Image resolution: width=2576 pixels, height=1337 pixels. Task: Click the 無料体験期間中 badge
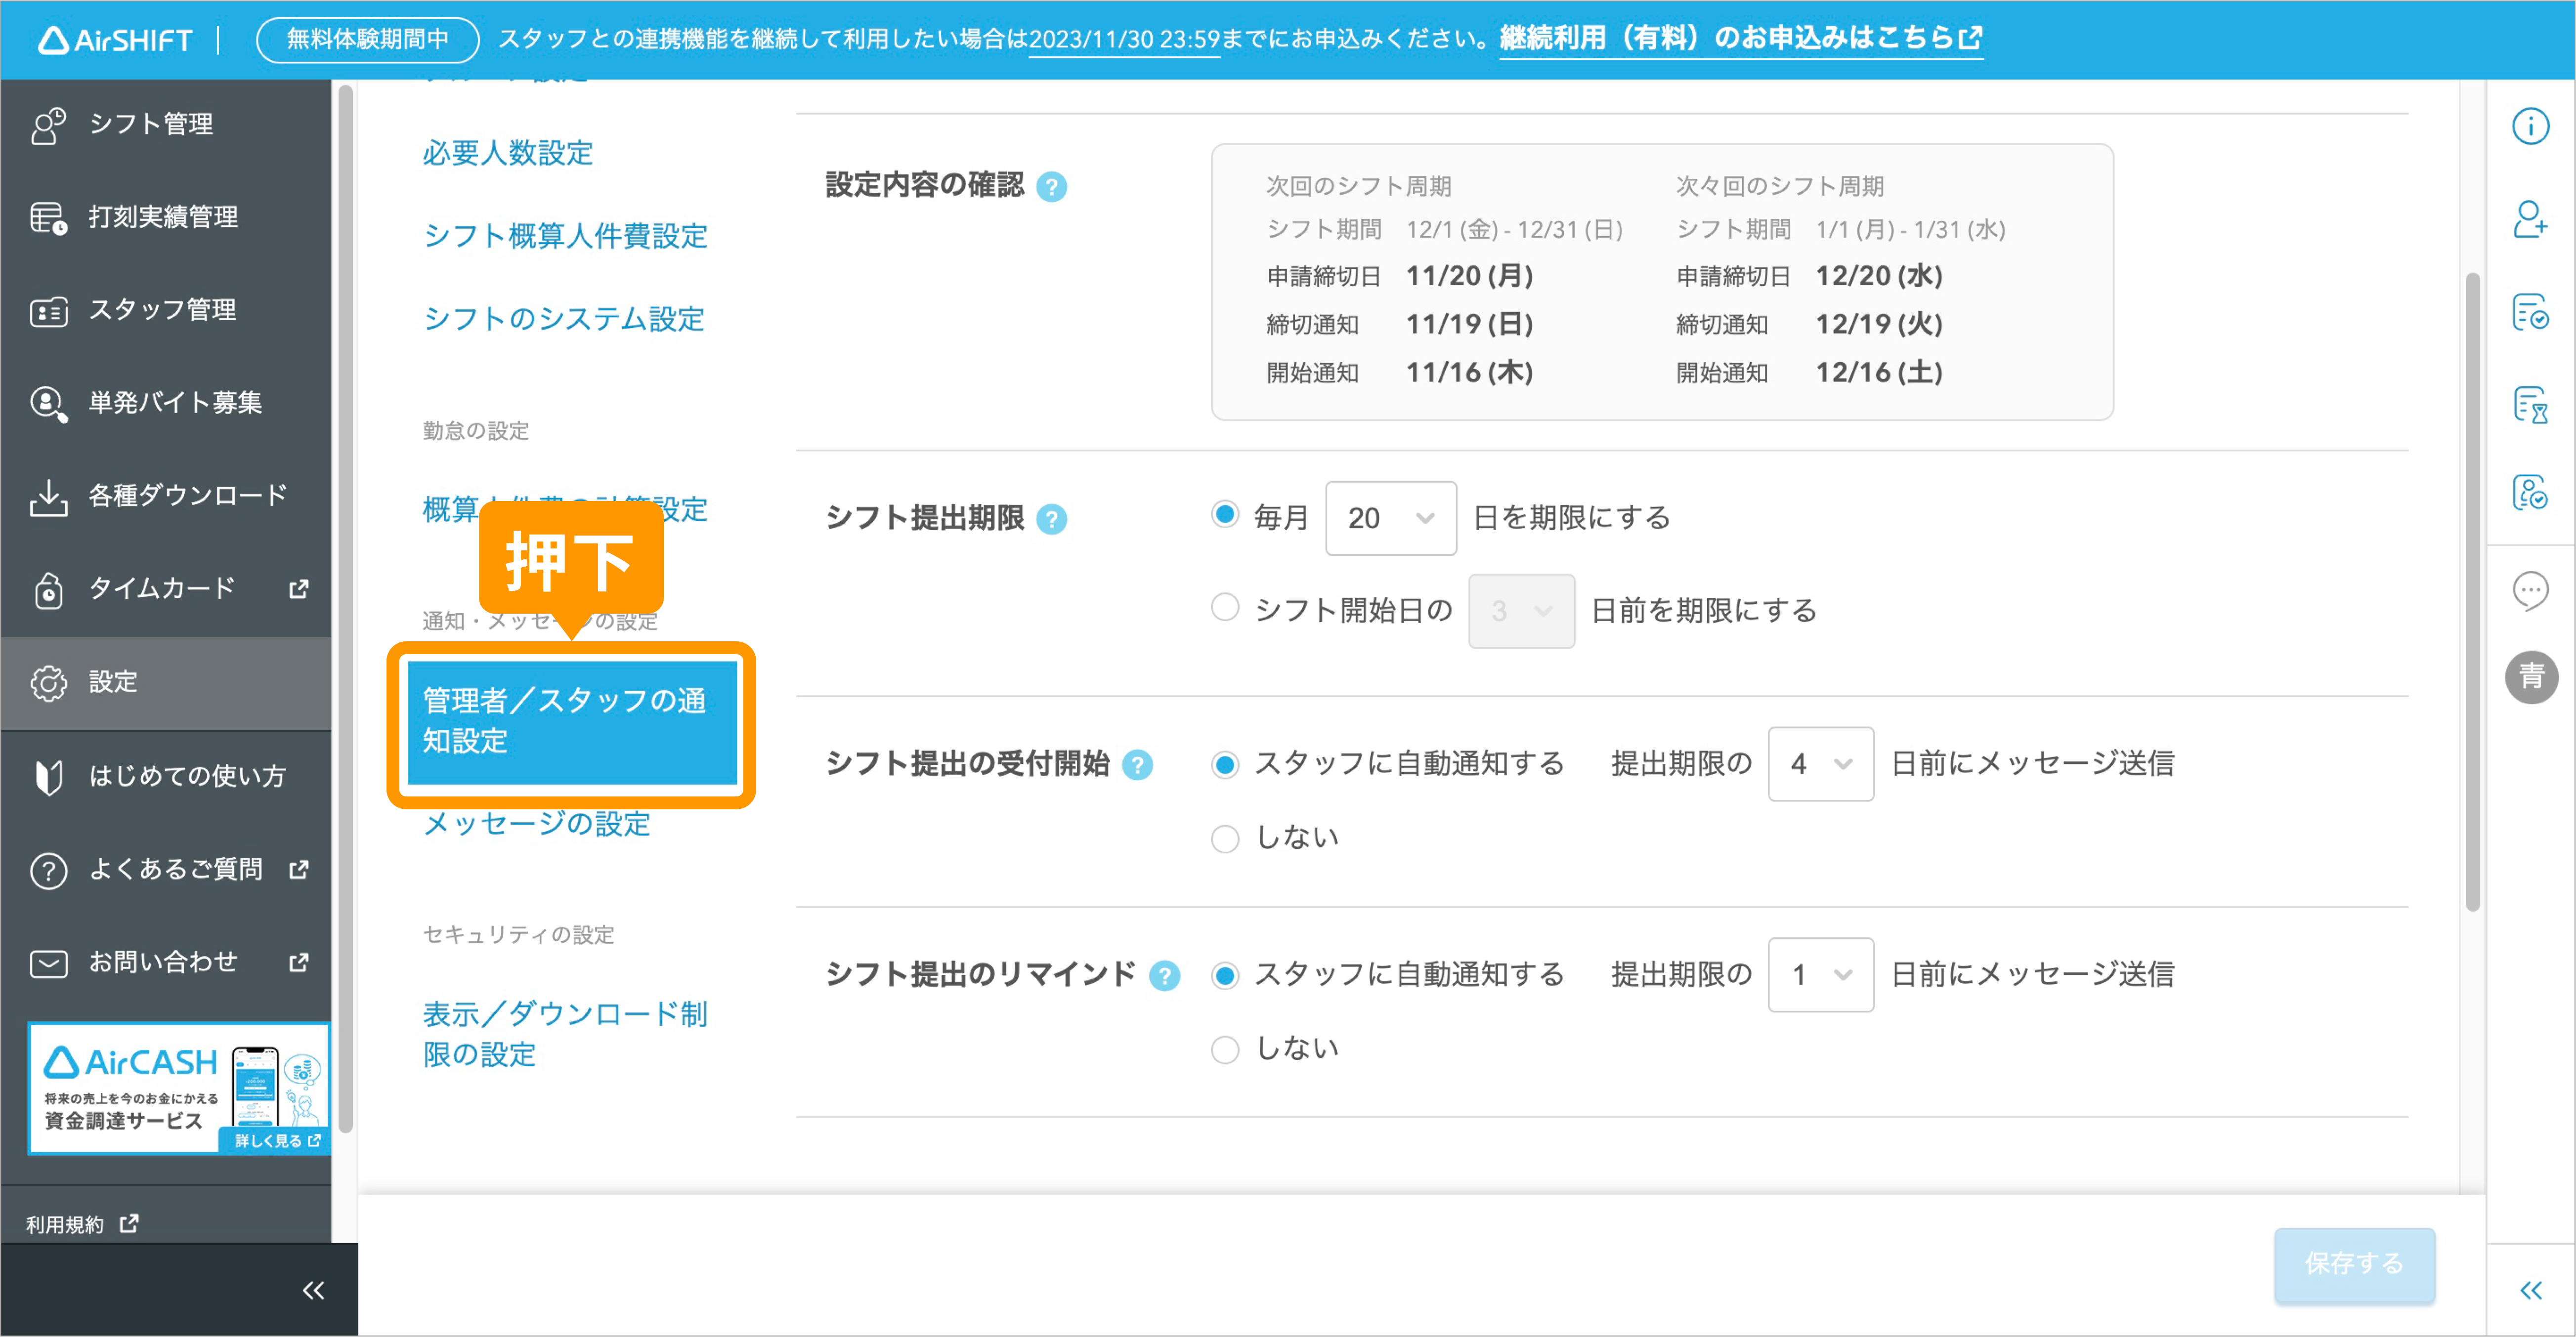pyautogui.click(x=367, y=39)
